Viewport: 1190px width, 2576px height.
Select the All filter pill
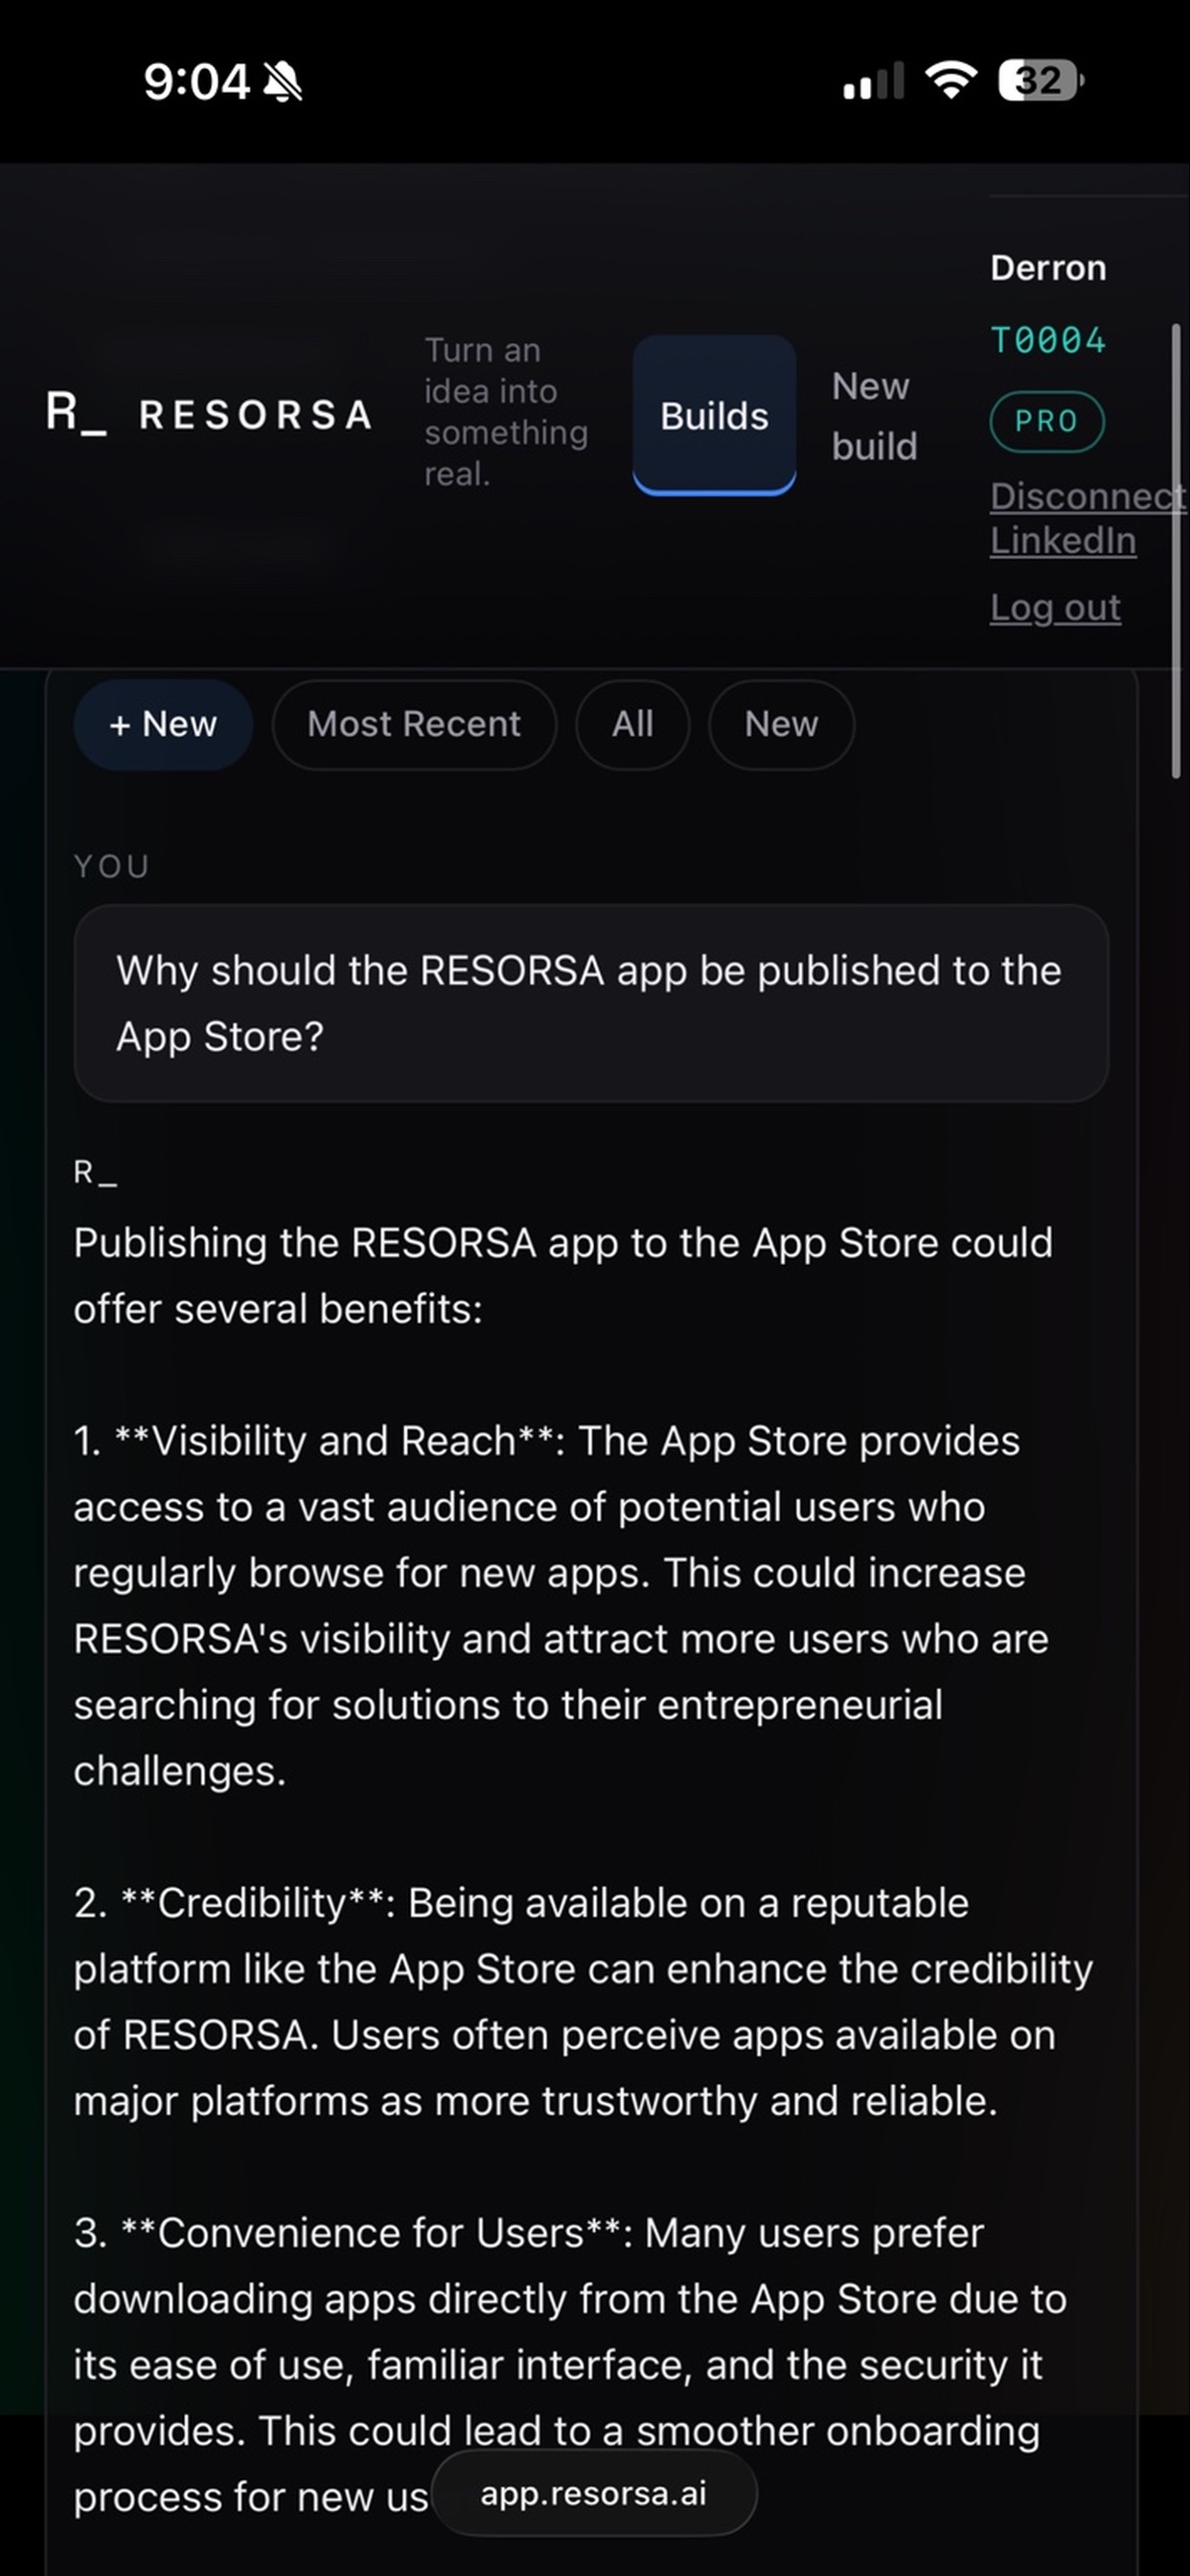[632, 724]
